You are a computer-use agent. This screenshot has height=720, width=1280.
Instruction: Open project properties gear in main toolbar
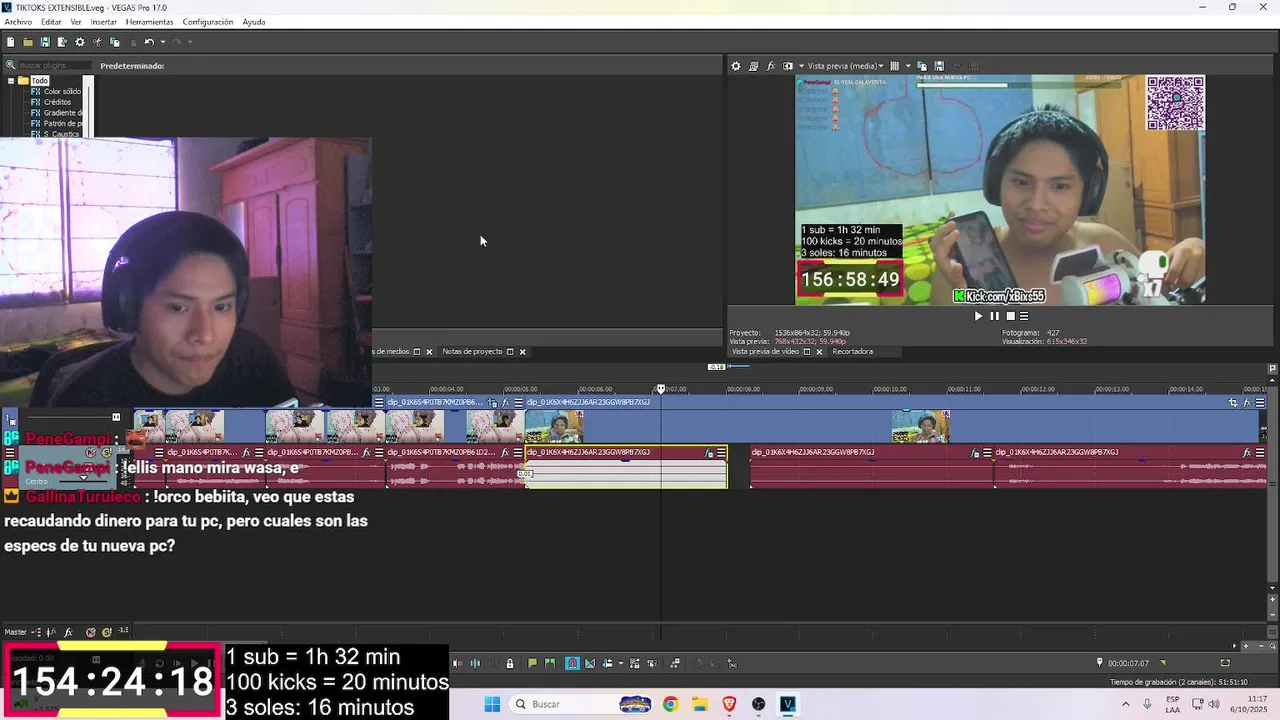click(x=80, y=42)
